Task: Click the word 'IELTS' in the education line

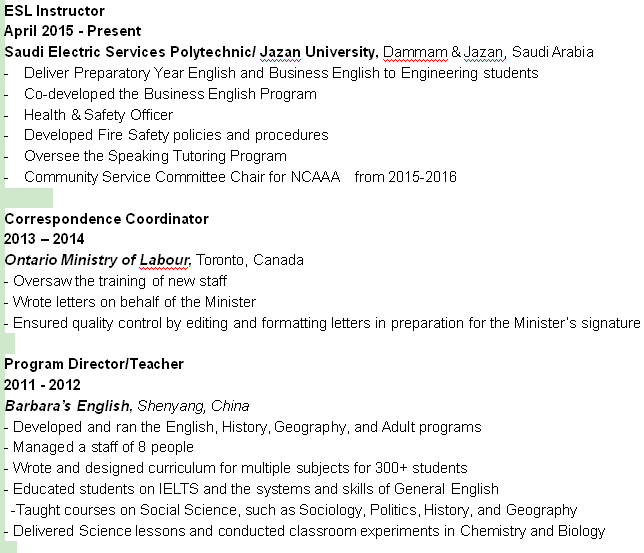Action: [x=207, y=489]
